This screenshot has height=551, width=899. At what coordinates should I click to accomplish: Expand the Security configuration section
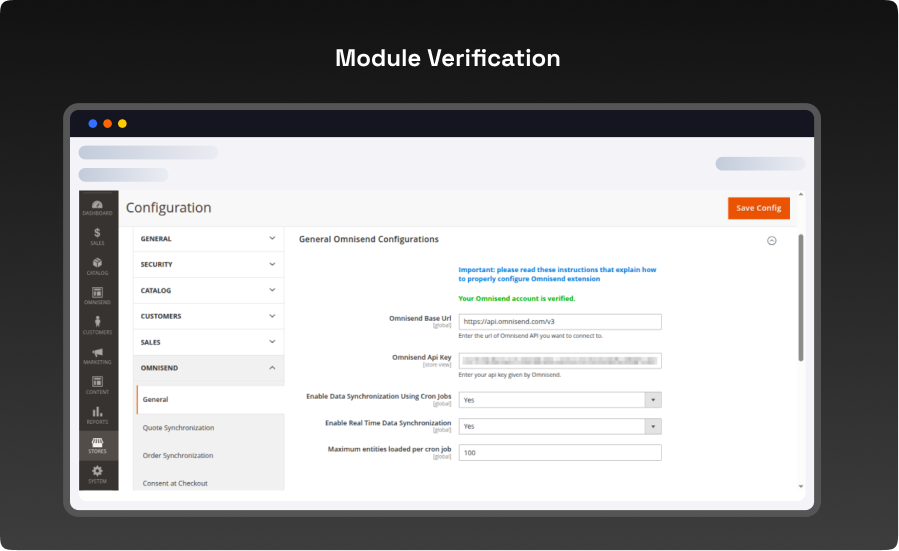pos(208,265)
